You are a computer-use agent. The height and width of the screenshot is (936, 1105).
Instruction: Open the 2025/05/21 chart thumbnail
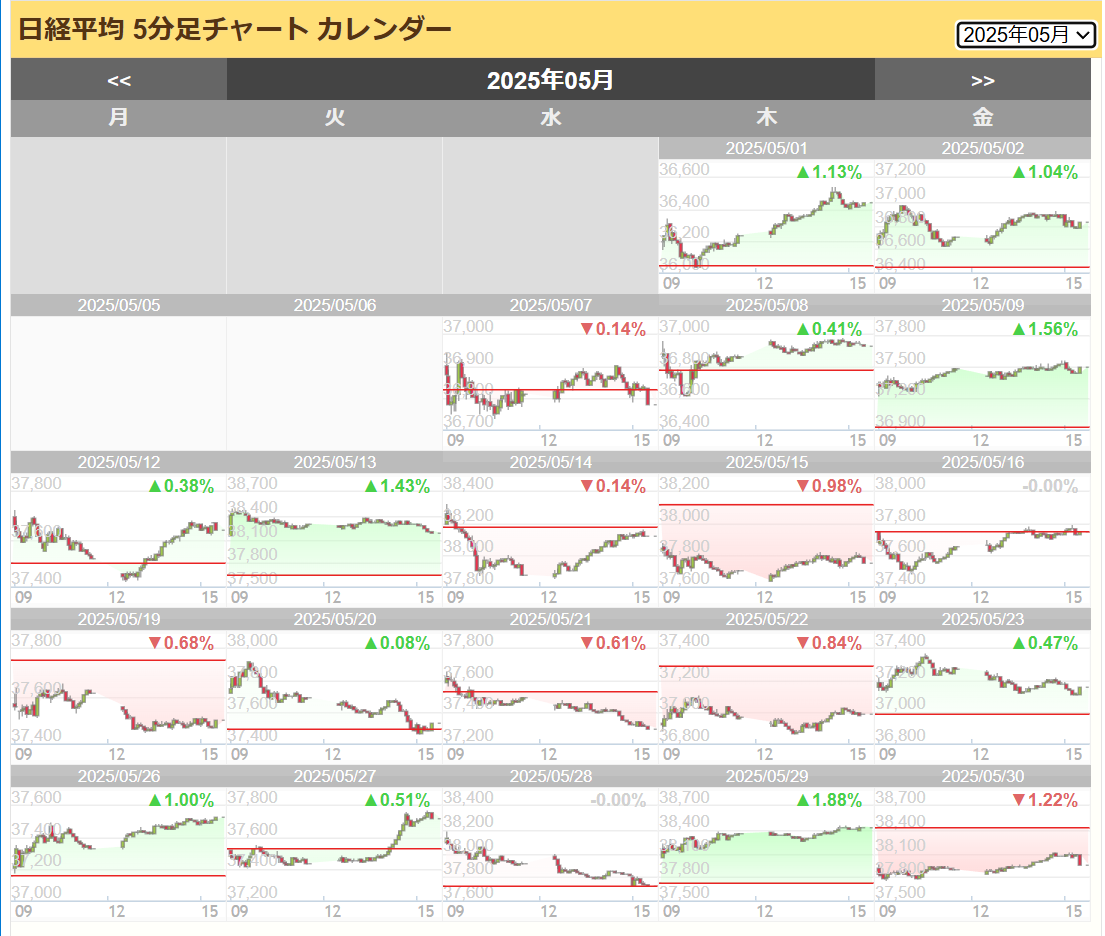(x=550, y=697)
